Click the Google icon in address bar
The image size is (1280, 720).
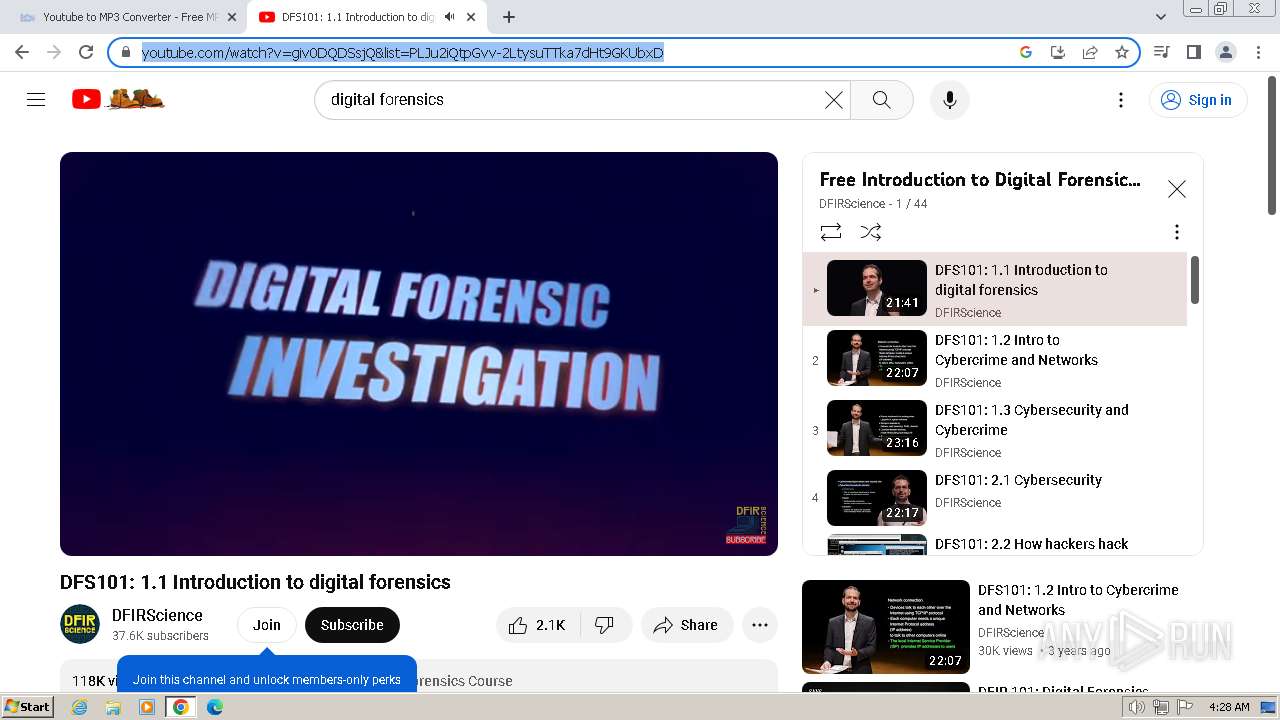1025,52
